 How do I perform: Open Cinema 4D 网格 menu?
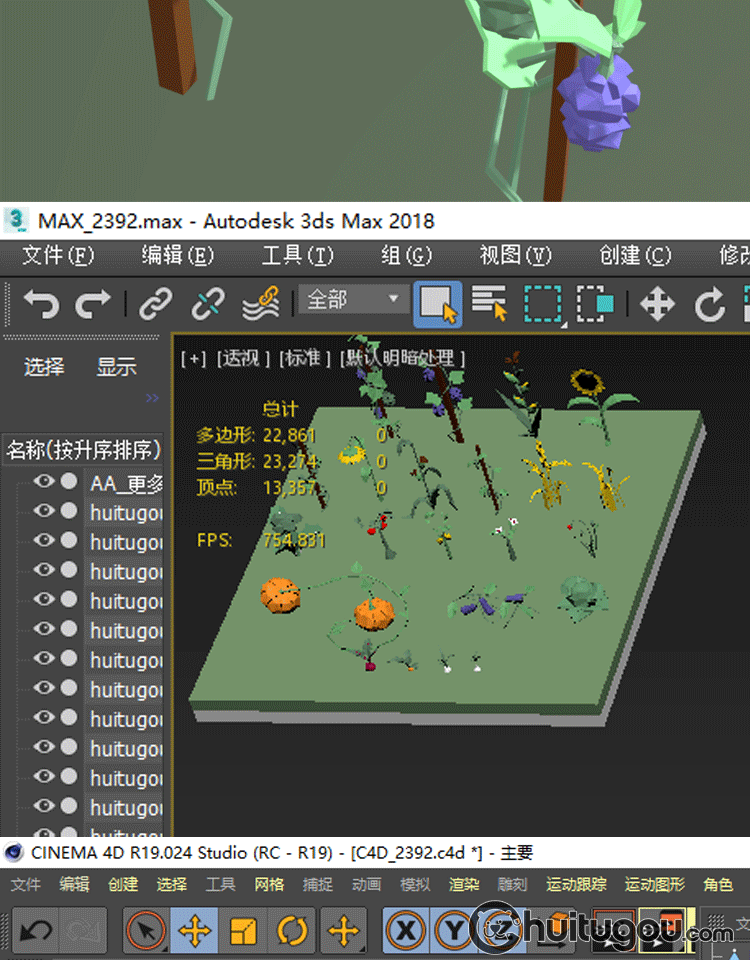[269, 884]
